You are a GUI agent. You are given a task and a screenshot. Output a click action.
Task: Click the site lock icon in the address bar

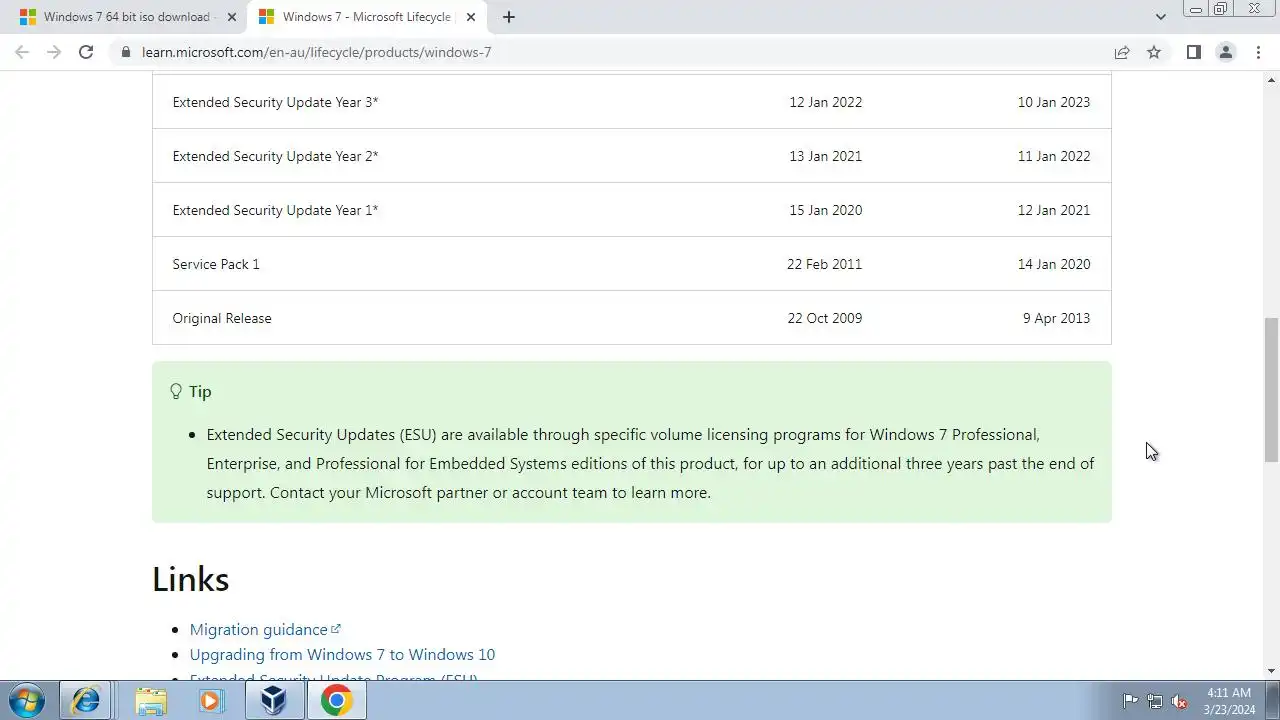(125, 52)
